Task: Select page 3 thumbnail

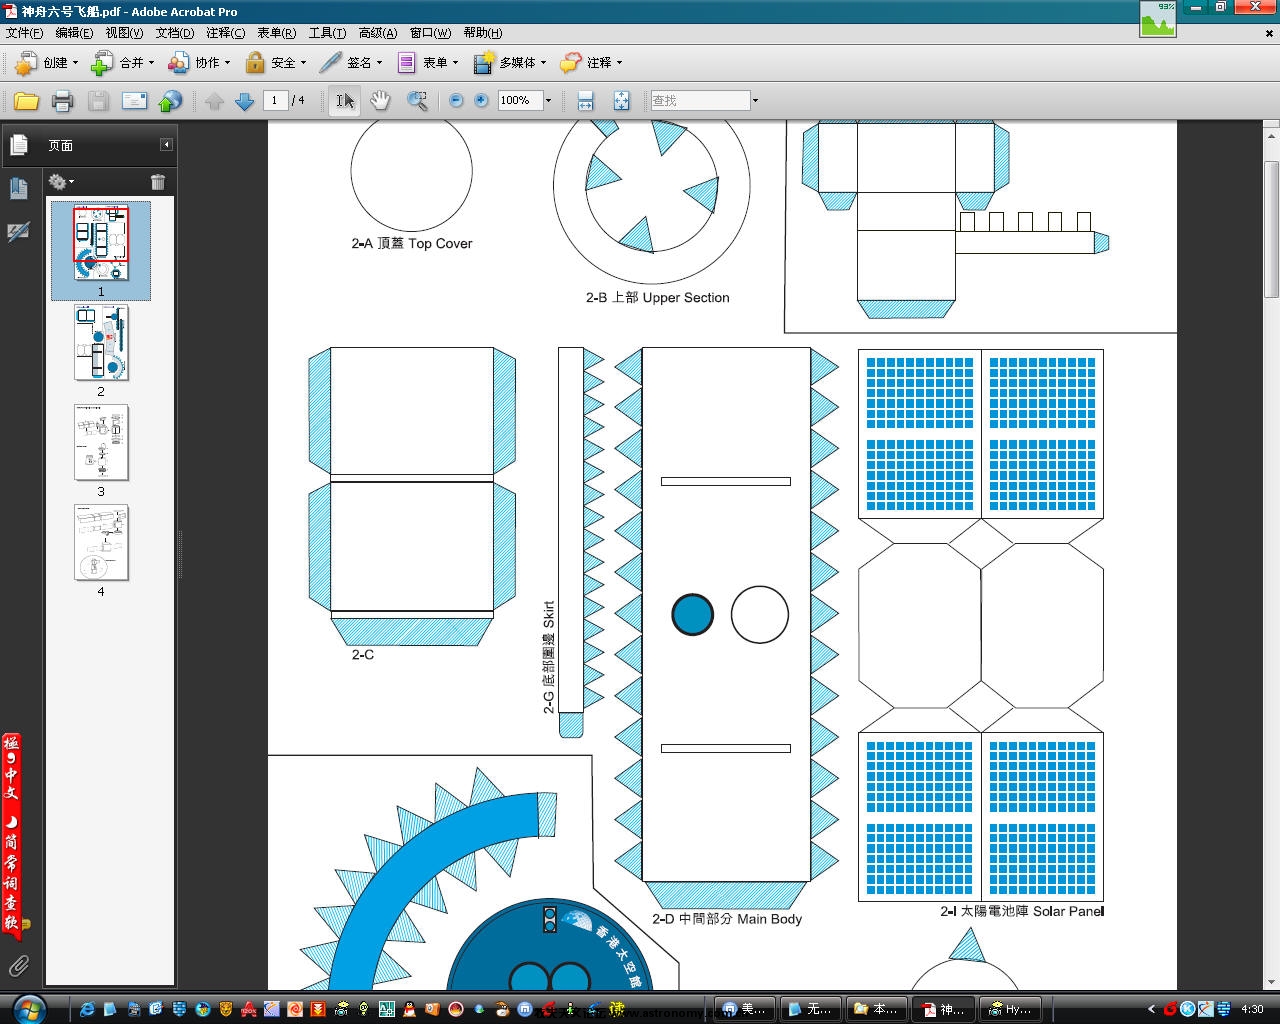Action: point(101,442)
